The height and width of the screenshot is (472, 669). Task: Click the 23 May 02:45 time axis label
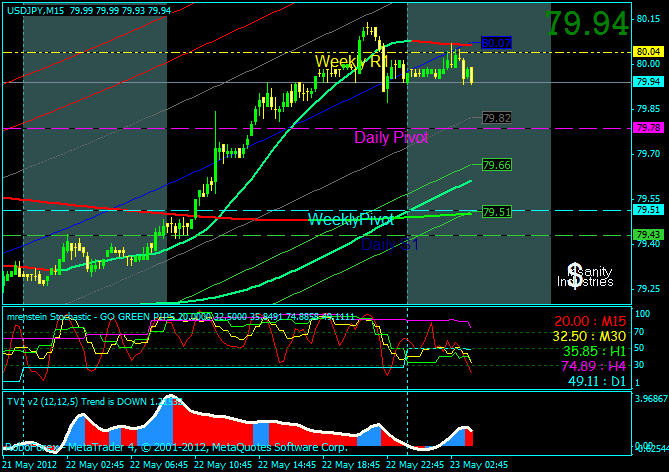(x=479, y=465)
